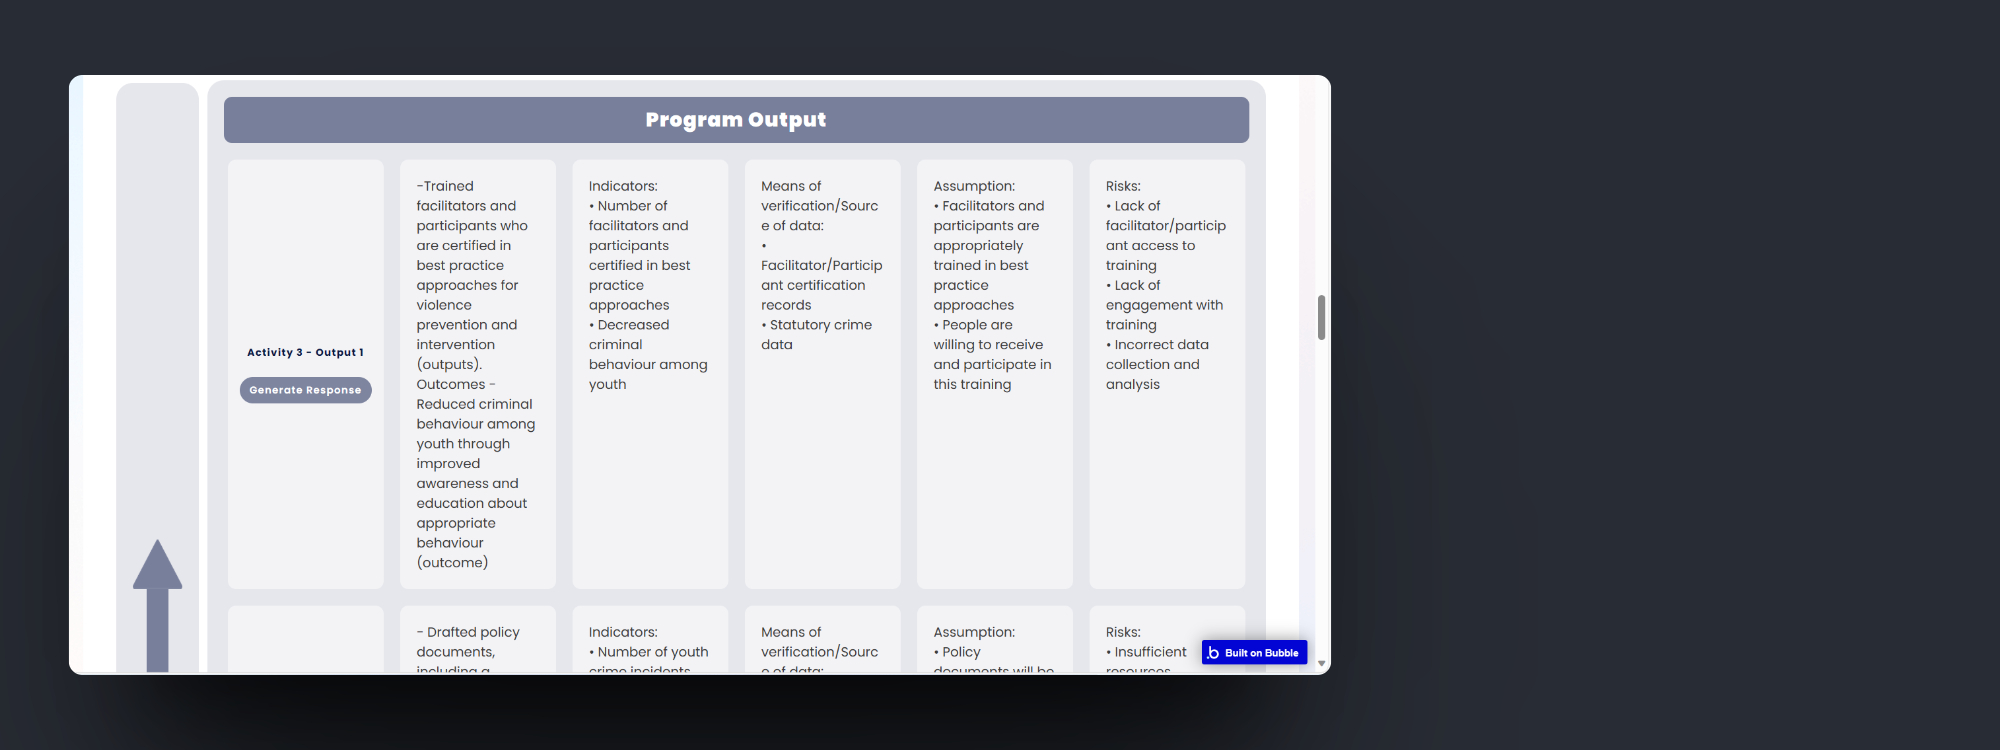Click the second row Means of verification cell
Image resolution: width=2000 pixels, height=750 pixels.
tap(822, 642)
